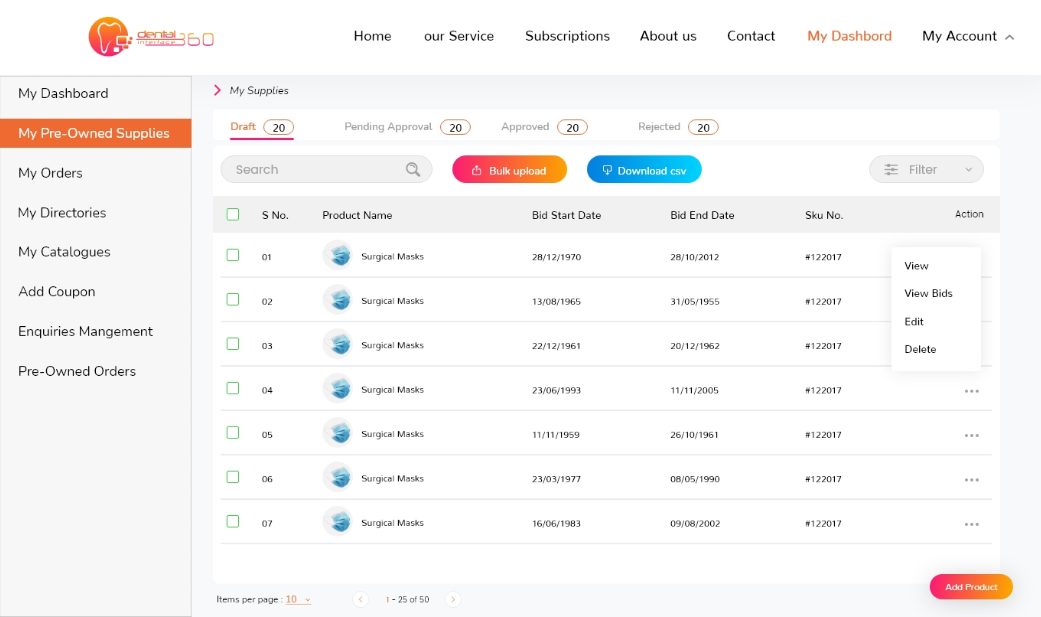Image resolution: width=1041 pixels, height=617 pixels.
Task: Click the next page arrow in pagination
Action: [453, 600]
